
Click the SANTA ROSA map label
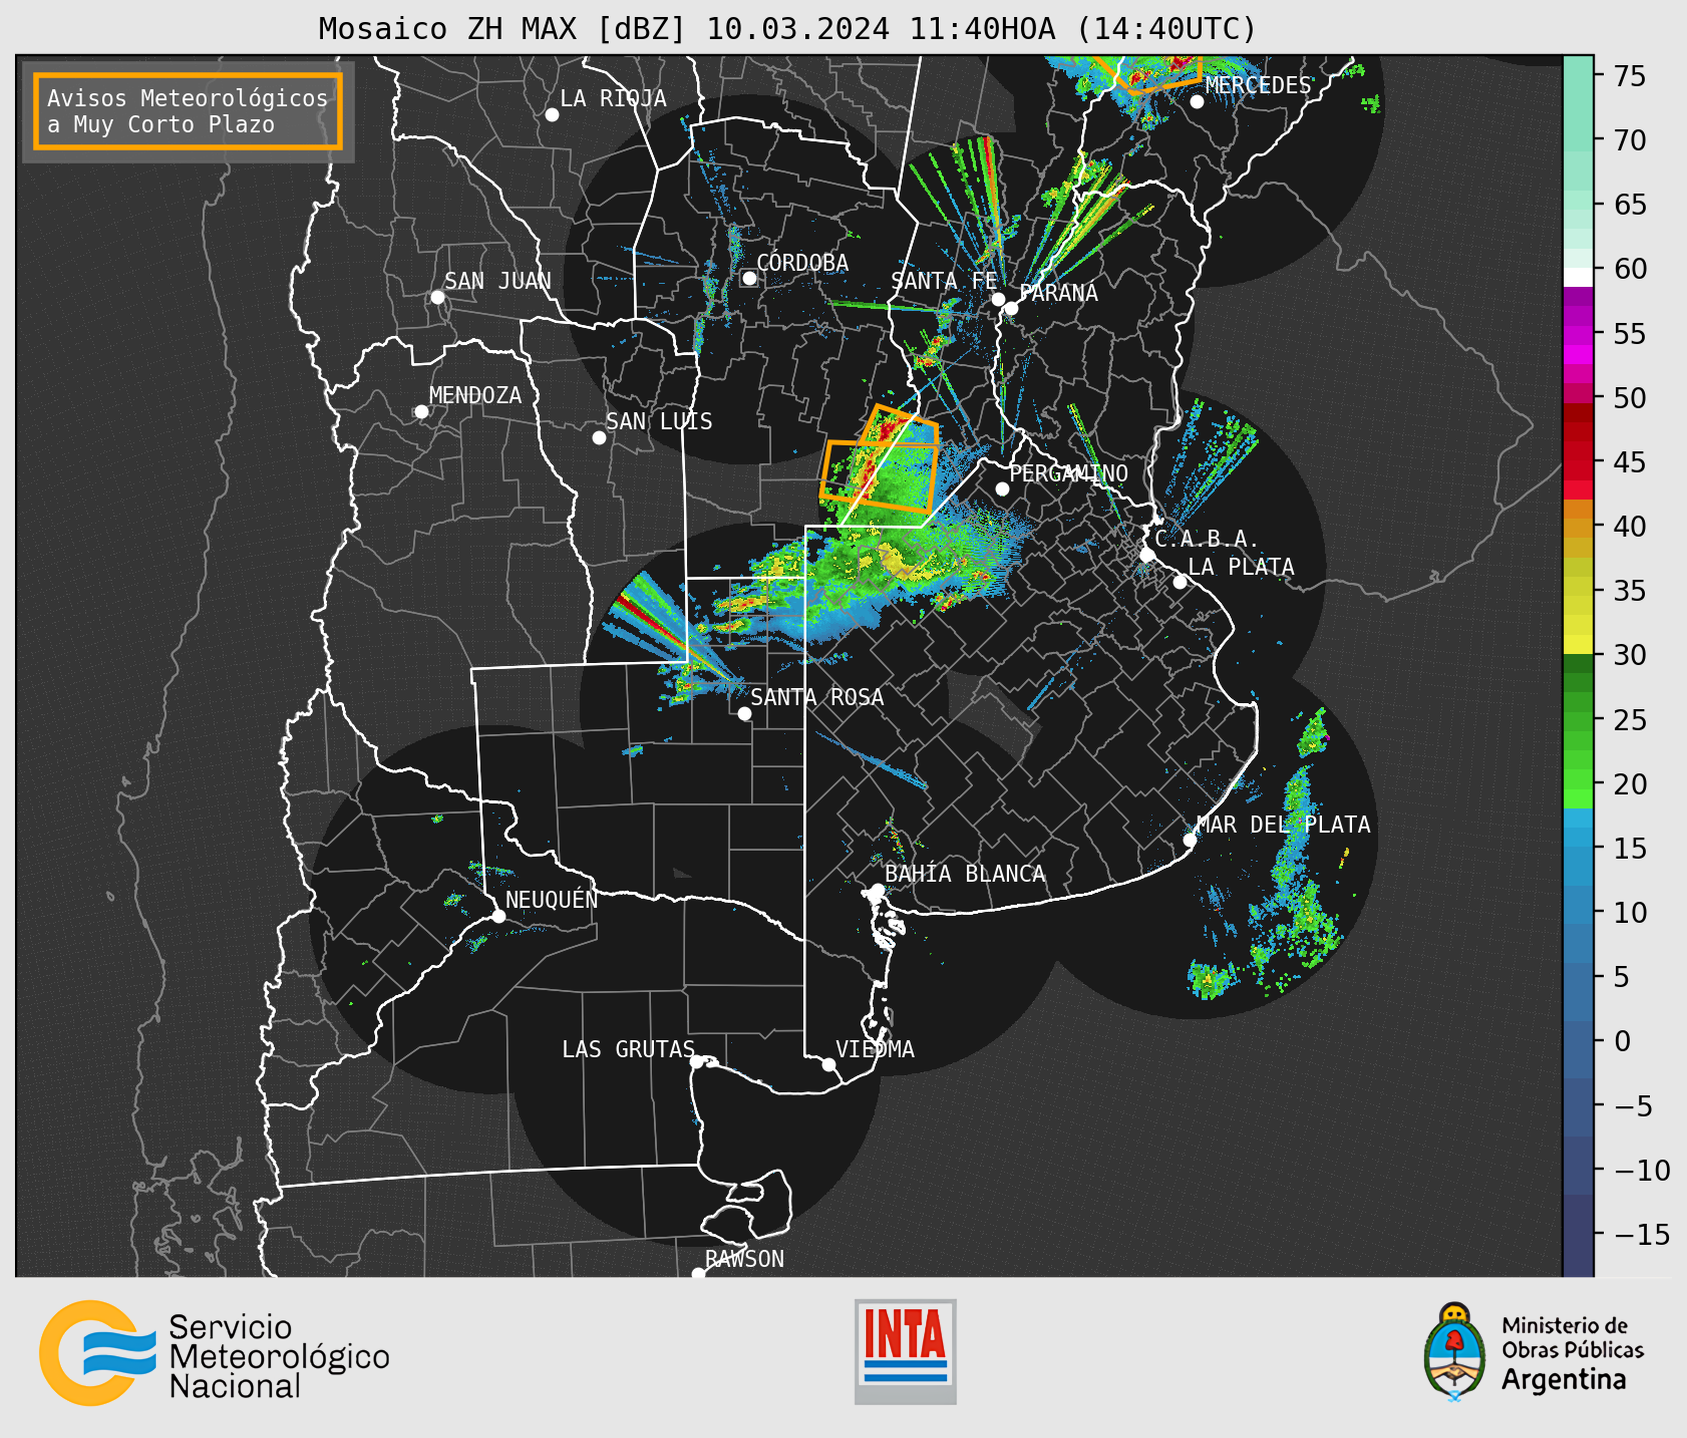pyautogui.click(x=817, y=697)
